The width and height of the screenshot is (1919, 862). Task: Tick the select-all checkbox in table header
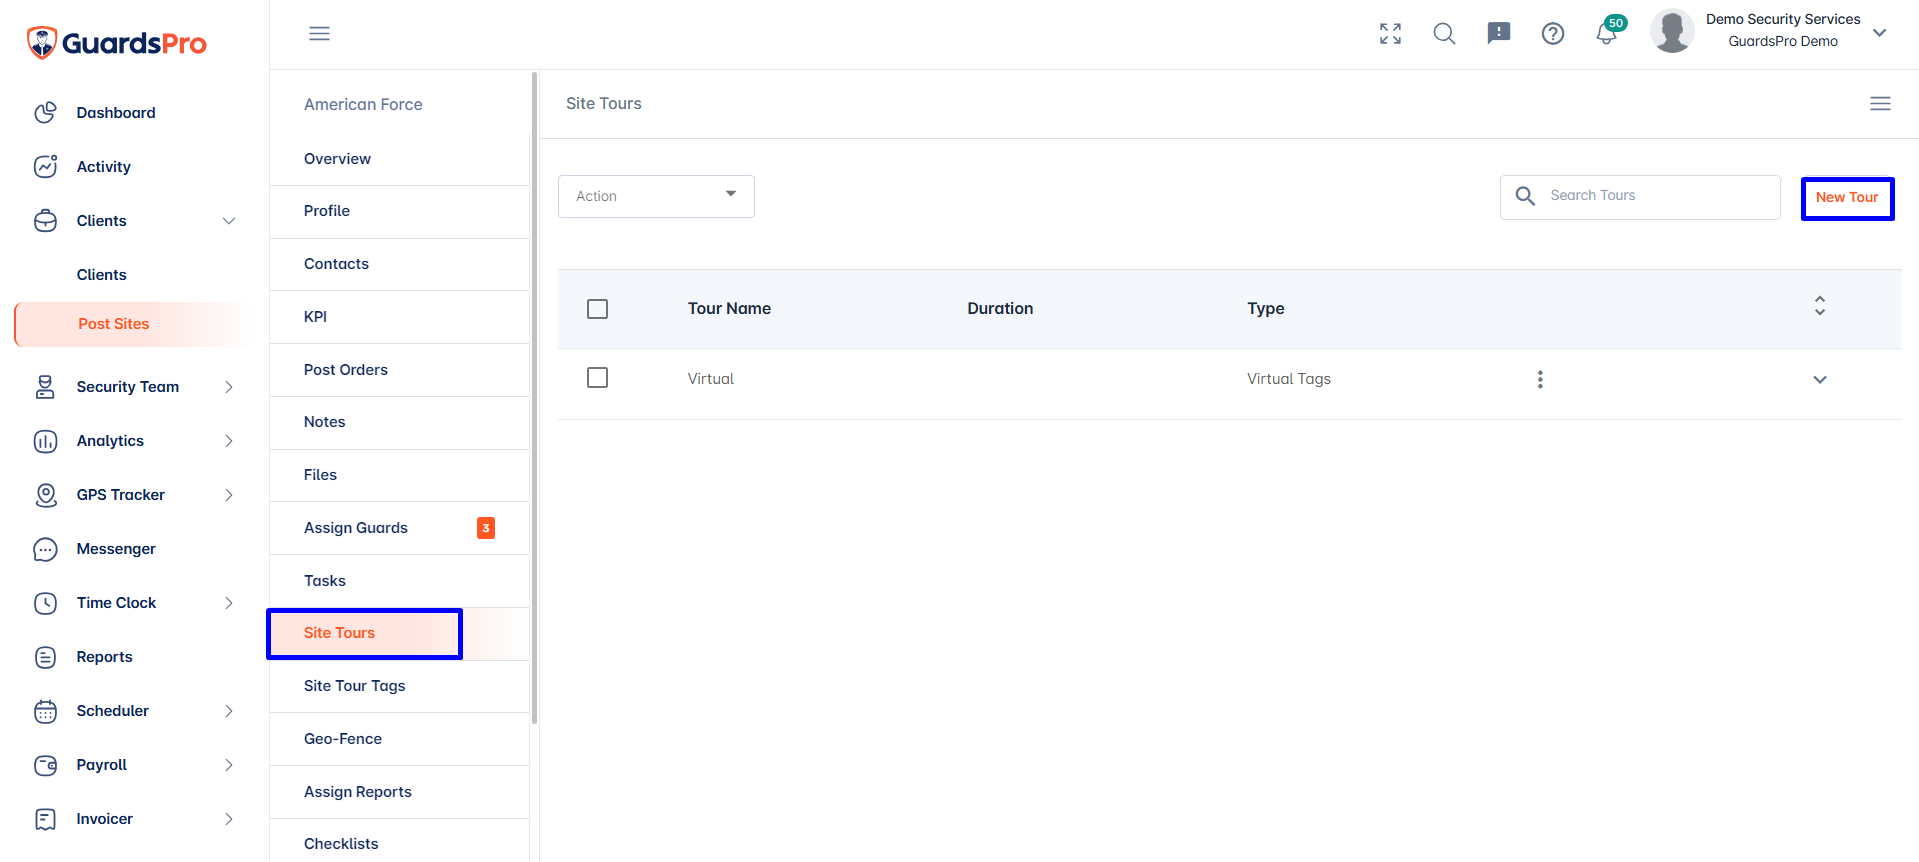[x=598, y=309]
